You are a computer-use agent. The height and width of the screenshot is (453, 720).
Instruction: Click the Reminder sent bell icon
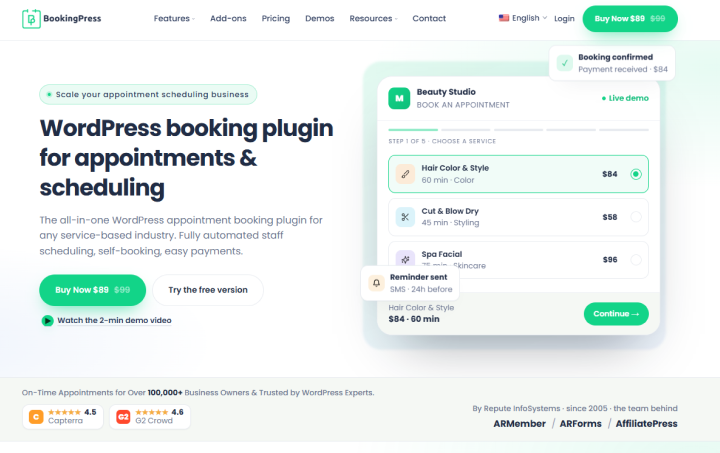point(376,283)
